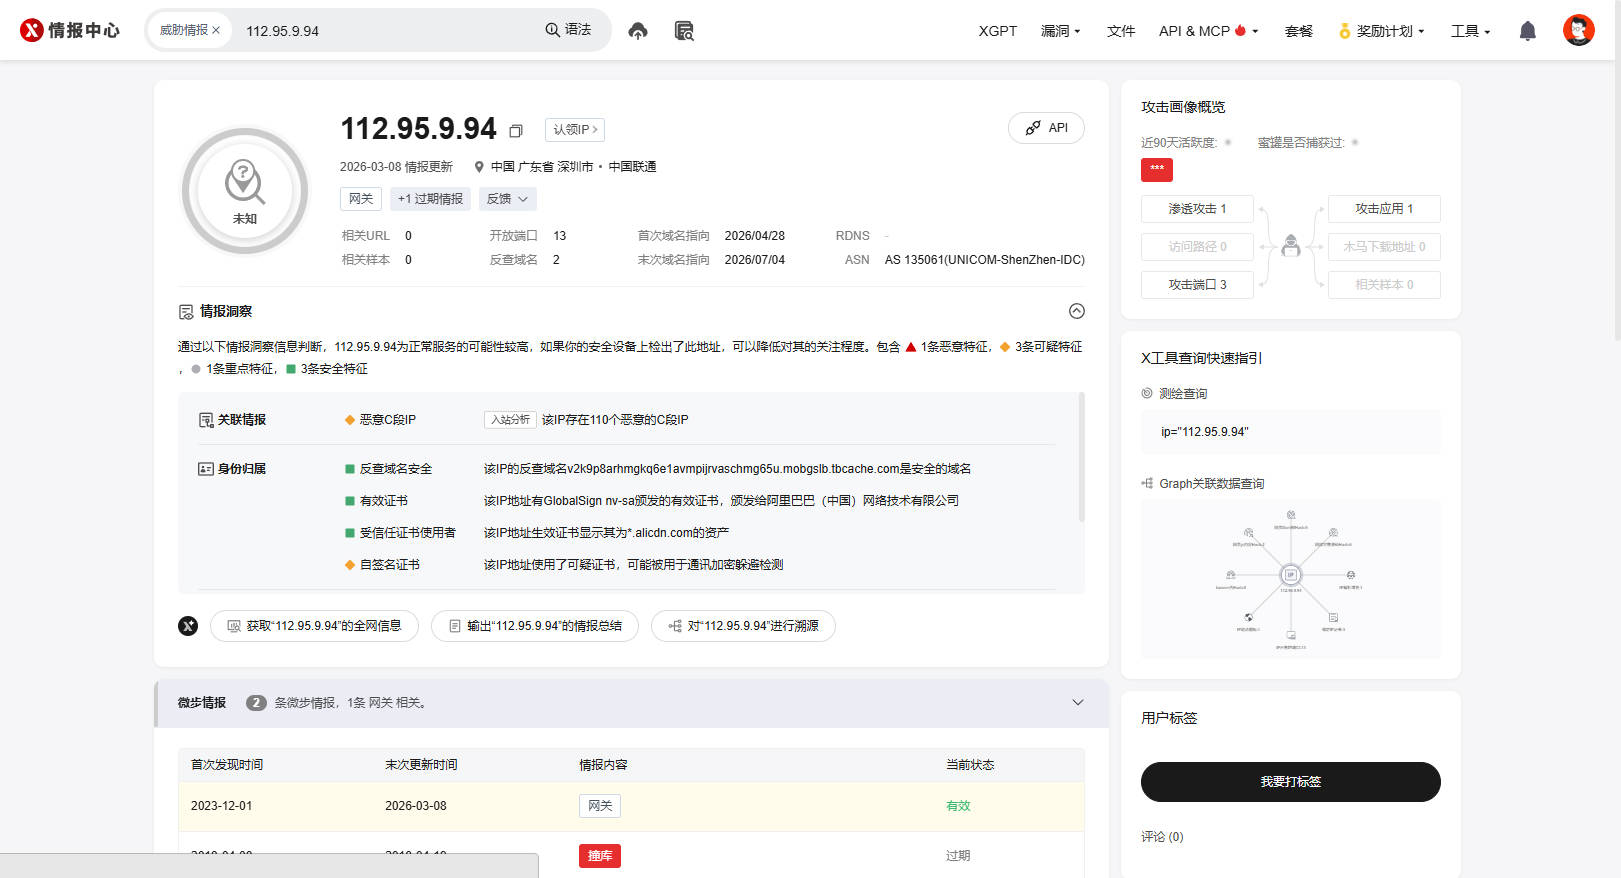Open the notification bell
The image size is (1621, 878).
pyautogui.click(x=1527, y=31)
